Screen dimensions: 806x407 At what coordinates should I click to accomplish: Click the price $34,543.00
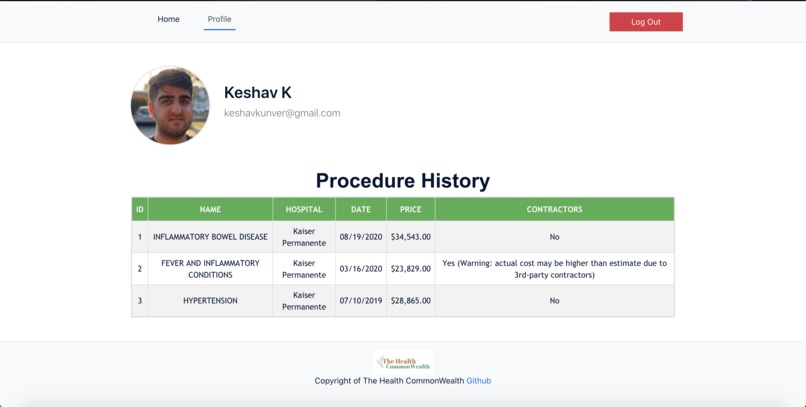point(411,237)
